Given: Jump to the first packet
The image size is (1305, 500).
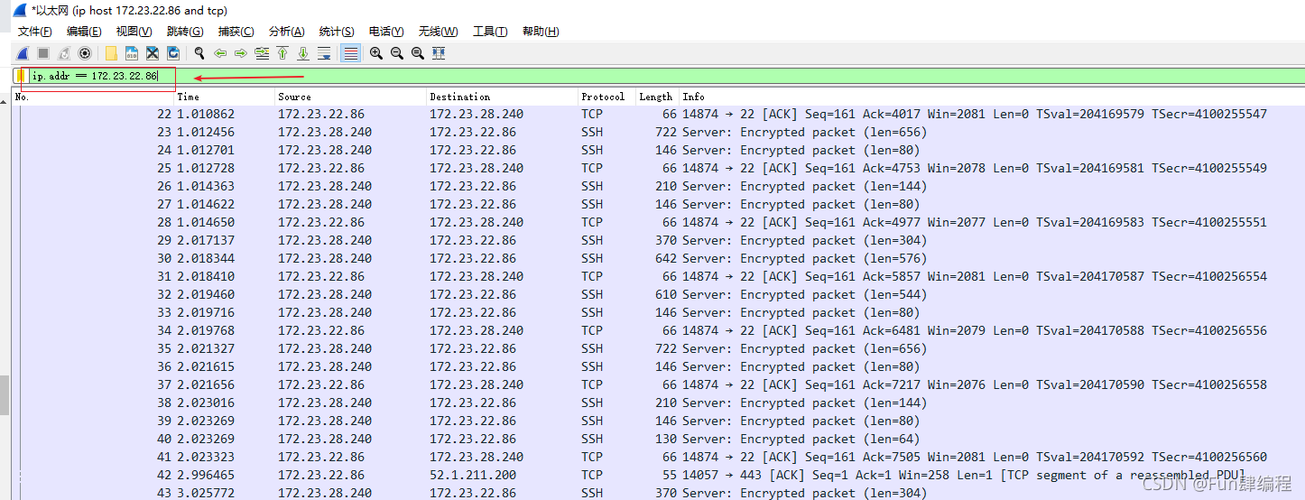Looking at the screenshot, I should [283, 53].
